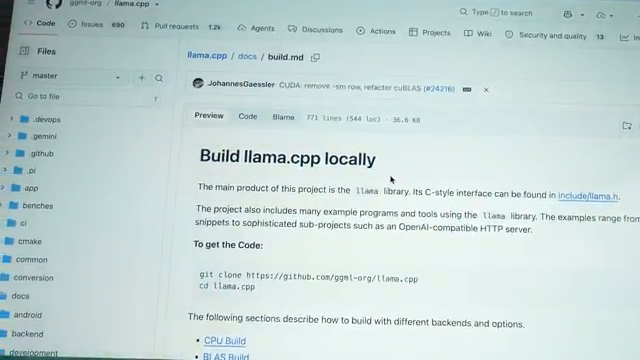This screenshot has height=360, width=640.
Task: Expand the .gemini folder
Action: click(x=9, y=136)
